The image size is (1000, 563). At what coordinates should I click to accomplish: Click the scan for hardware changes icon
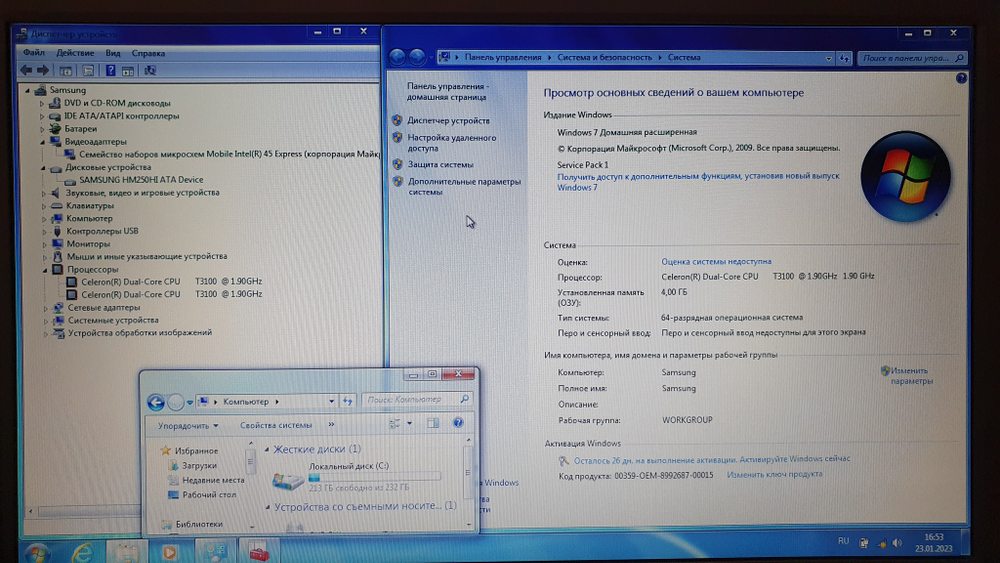pyautogui.click(x=150, y=71)
